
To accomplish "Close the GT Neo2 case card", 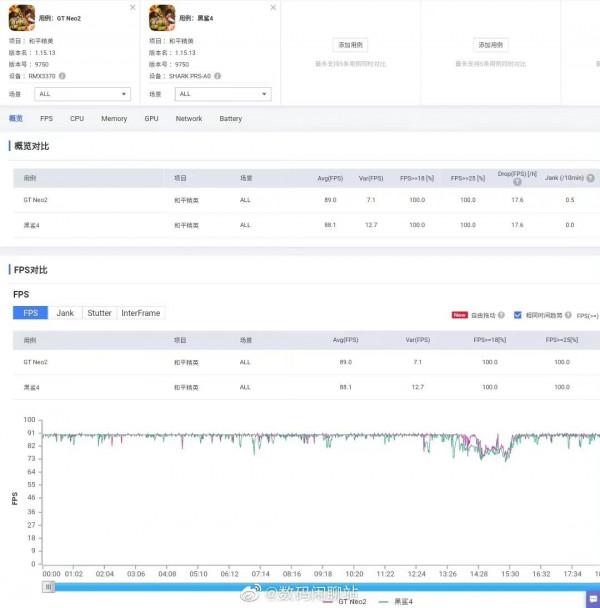I will click(133, 7).
